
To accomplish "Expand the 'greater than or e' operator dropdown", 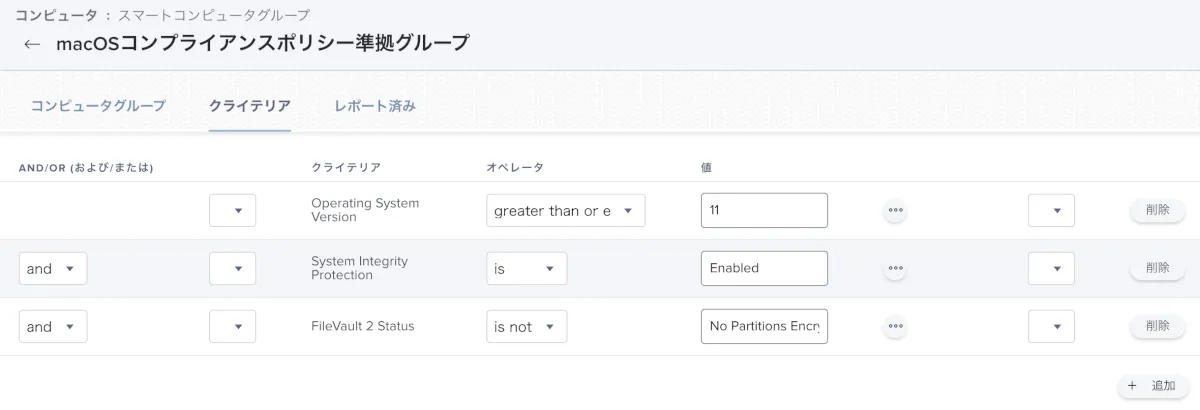I will [565, 210].
